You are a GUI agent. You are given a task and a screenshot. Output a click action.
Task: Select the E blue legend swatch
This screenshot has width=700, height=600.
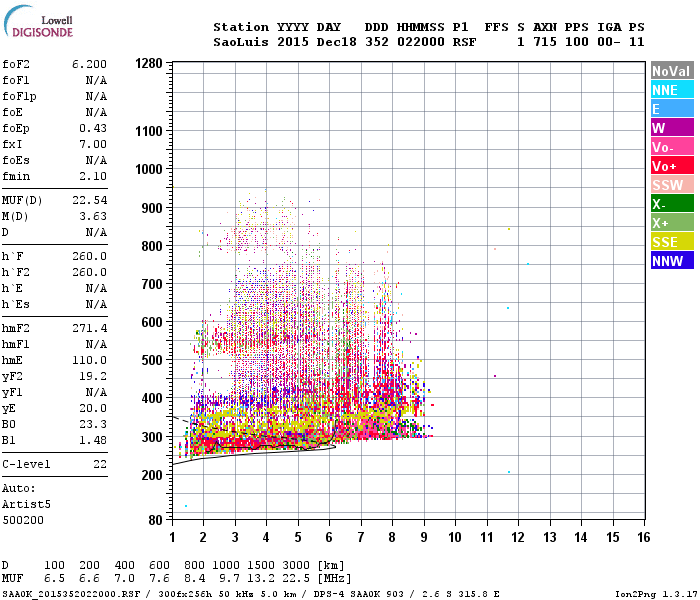(x=672, y=109)
